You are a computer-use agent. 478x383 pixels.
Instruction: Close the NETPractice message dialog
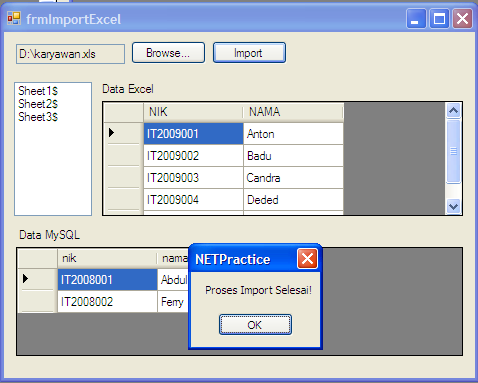307,259
